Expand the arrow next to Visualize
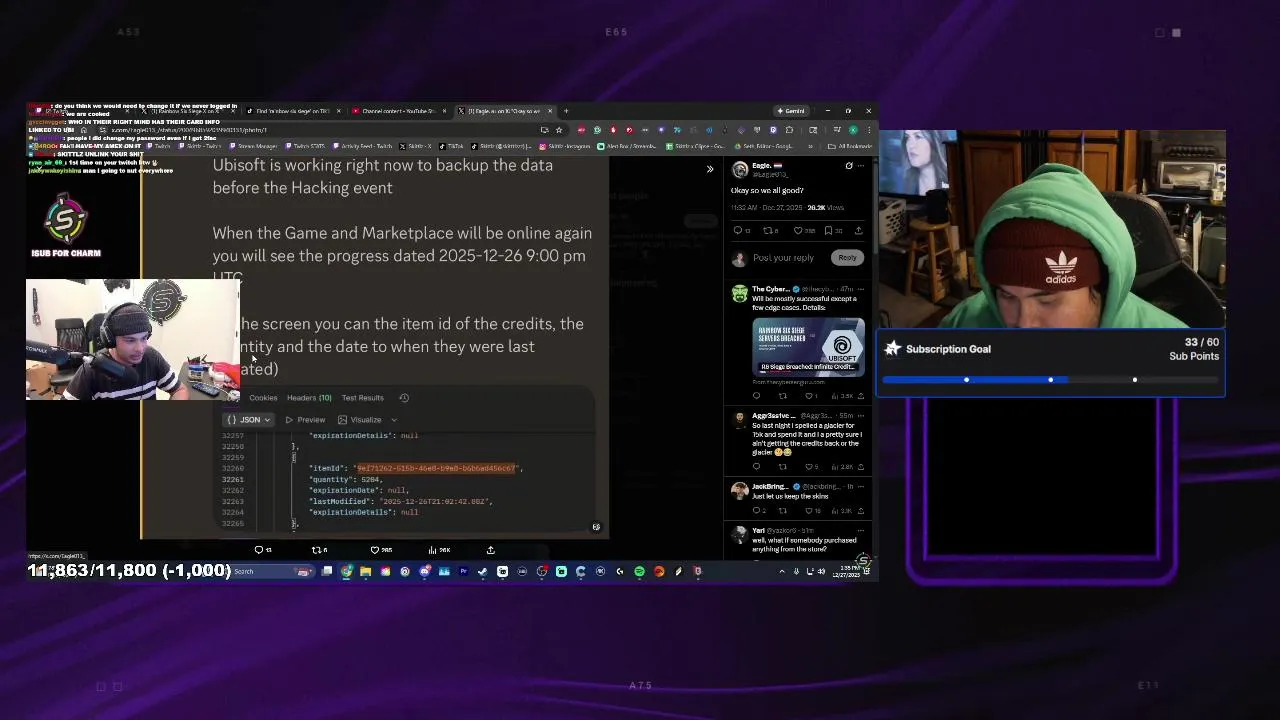The height and width of the screenshot is (720, 1280). coord(393,420)
